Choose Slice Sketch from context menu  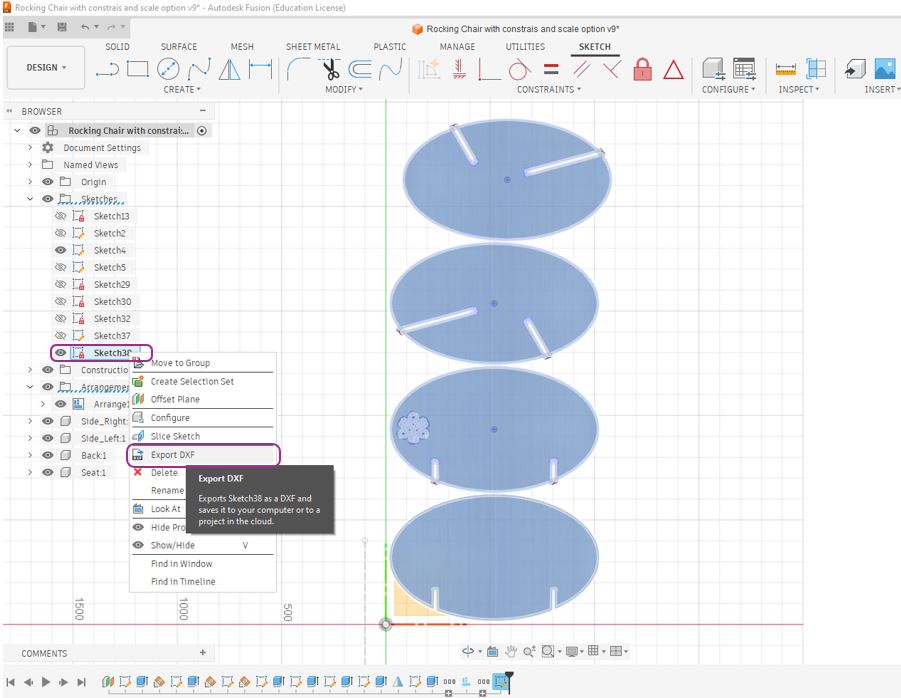tap(203, 436)
